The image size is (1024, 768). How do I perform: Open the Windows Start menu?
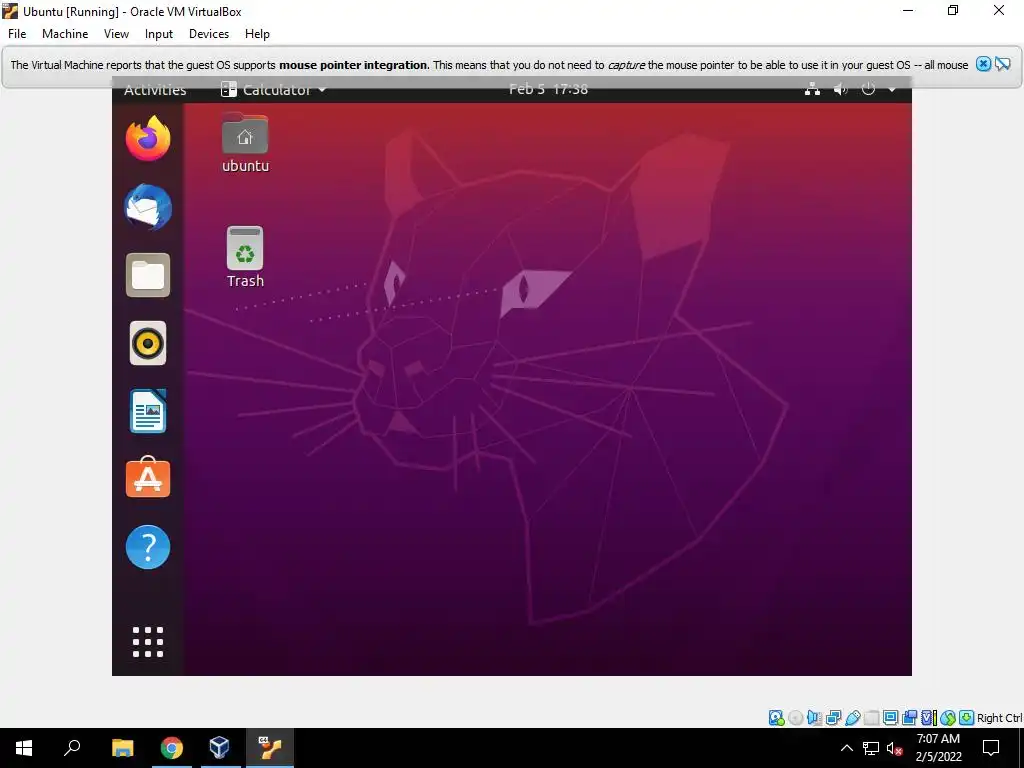(24, 748)
